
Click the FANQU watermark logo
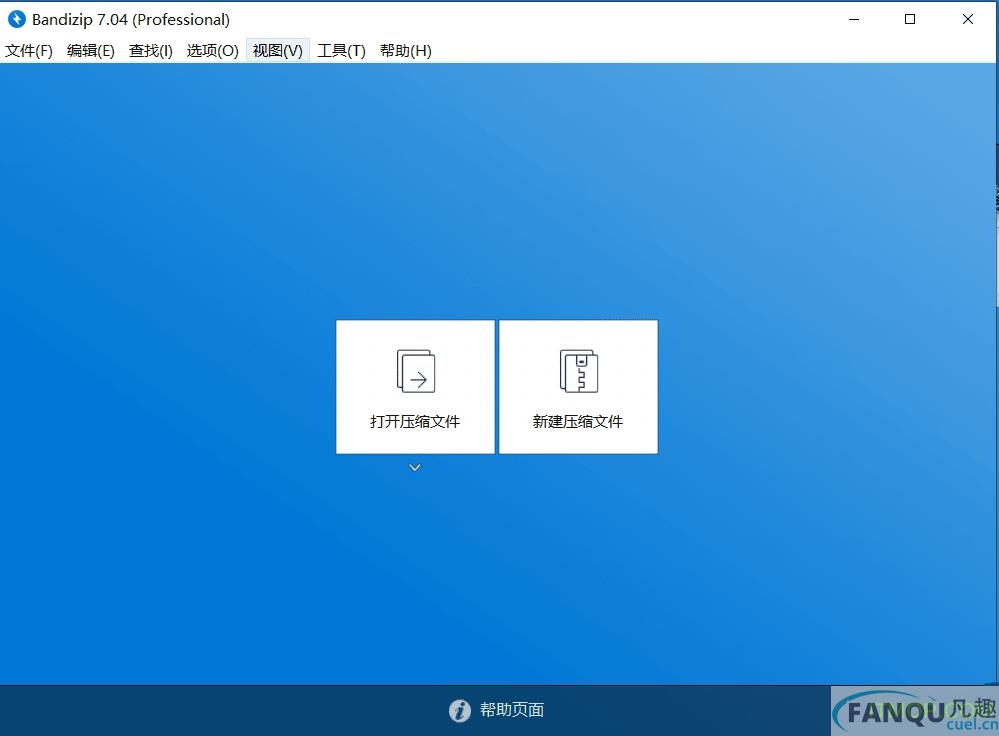[915, 711]
